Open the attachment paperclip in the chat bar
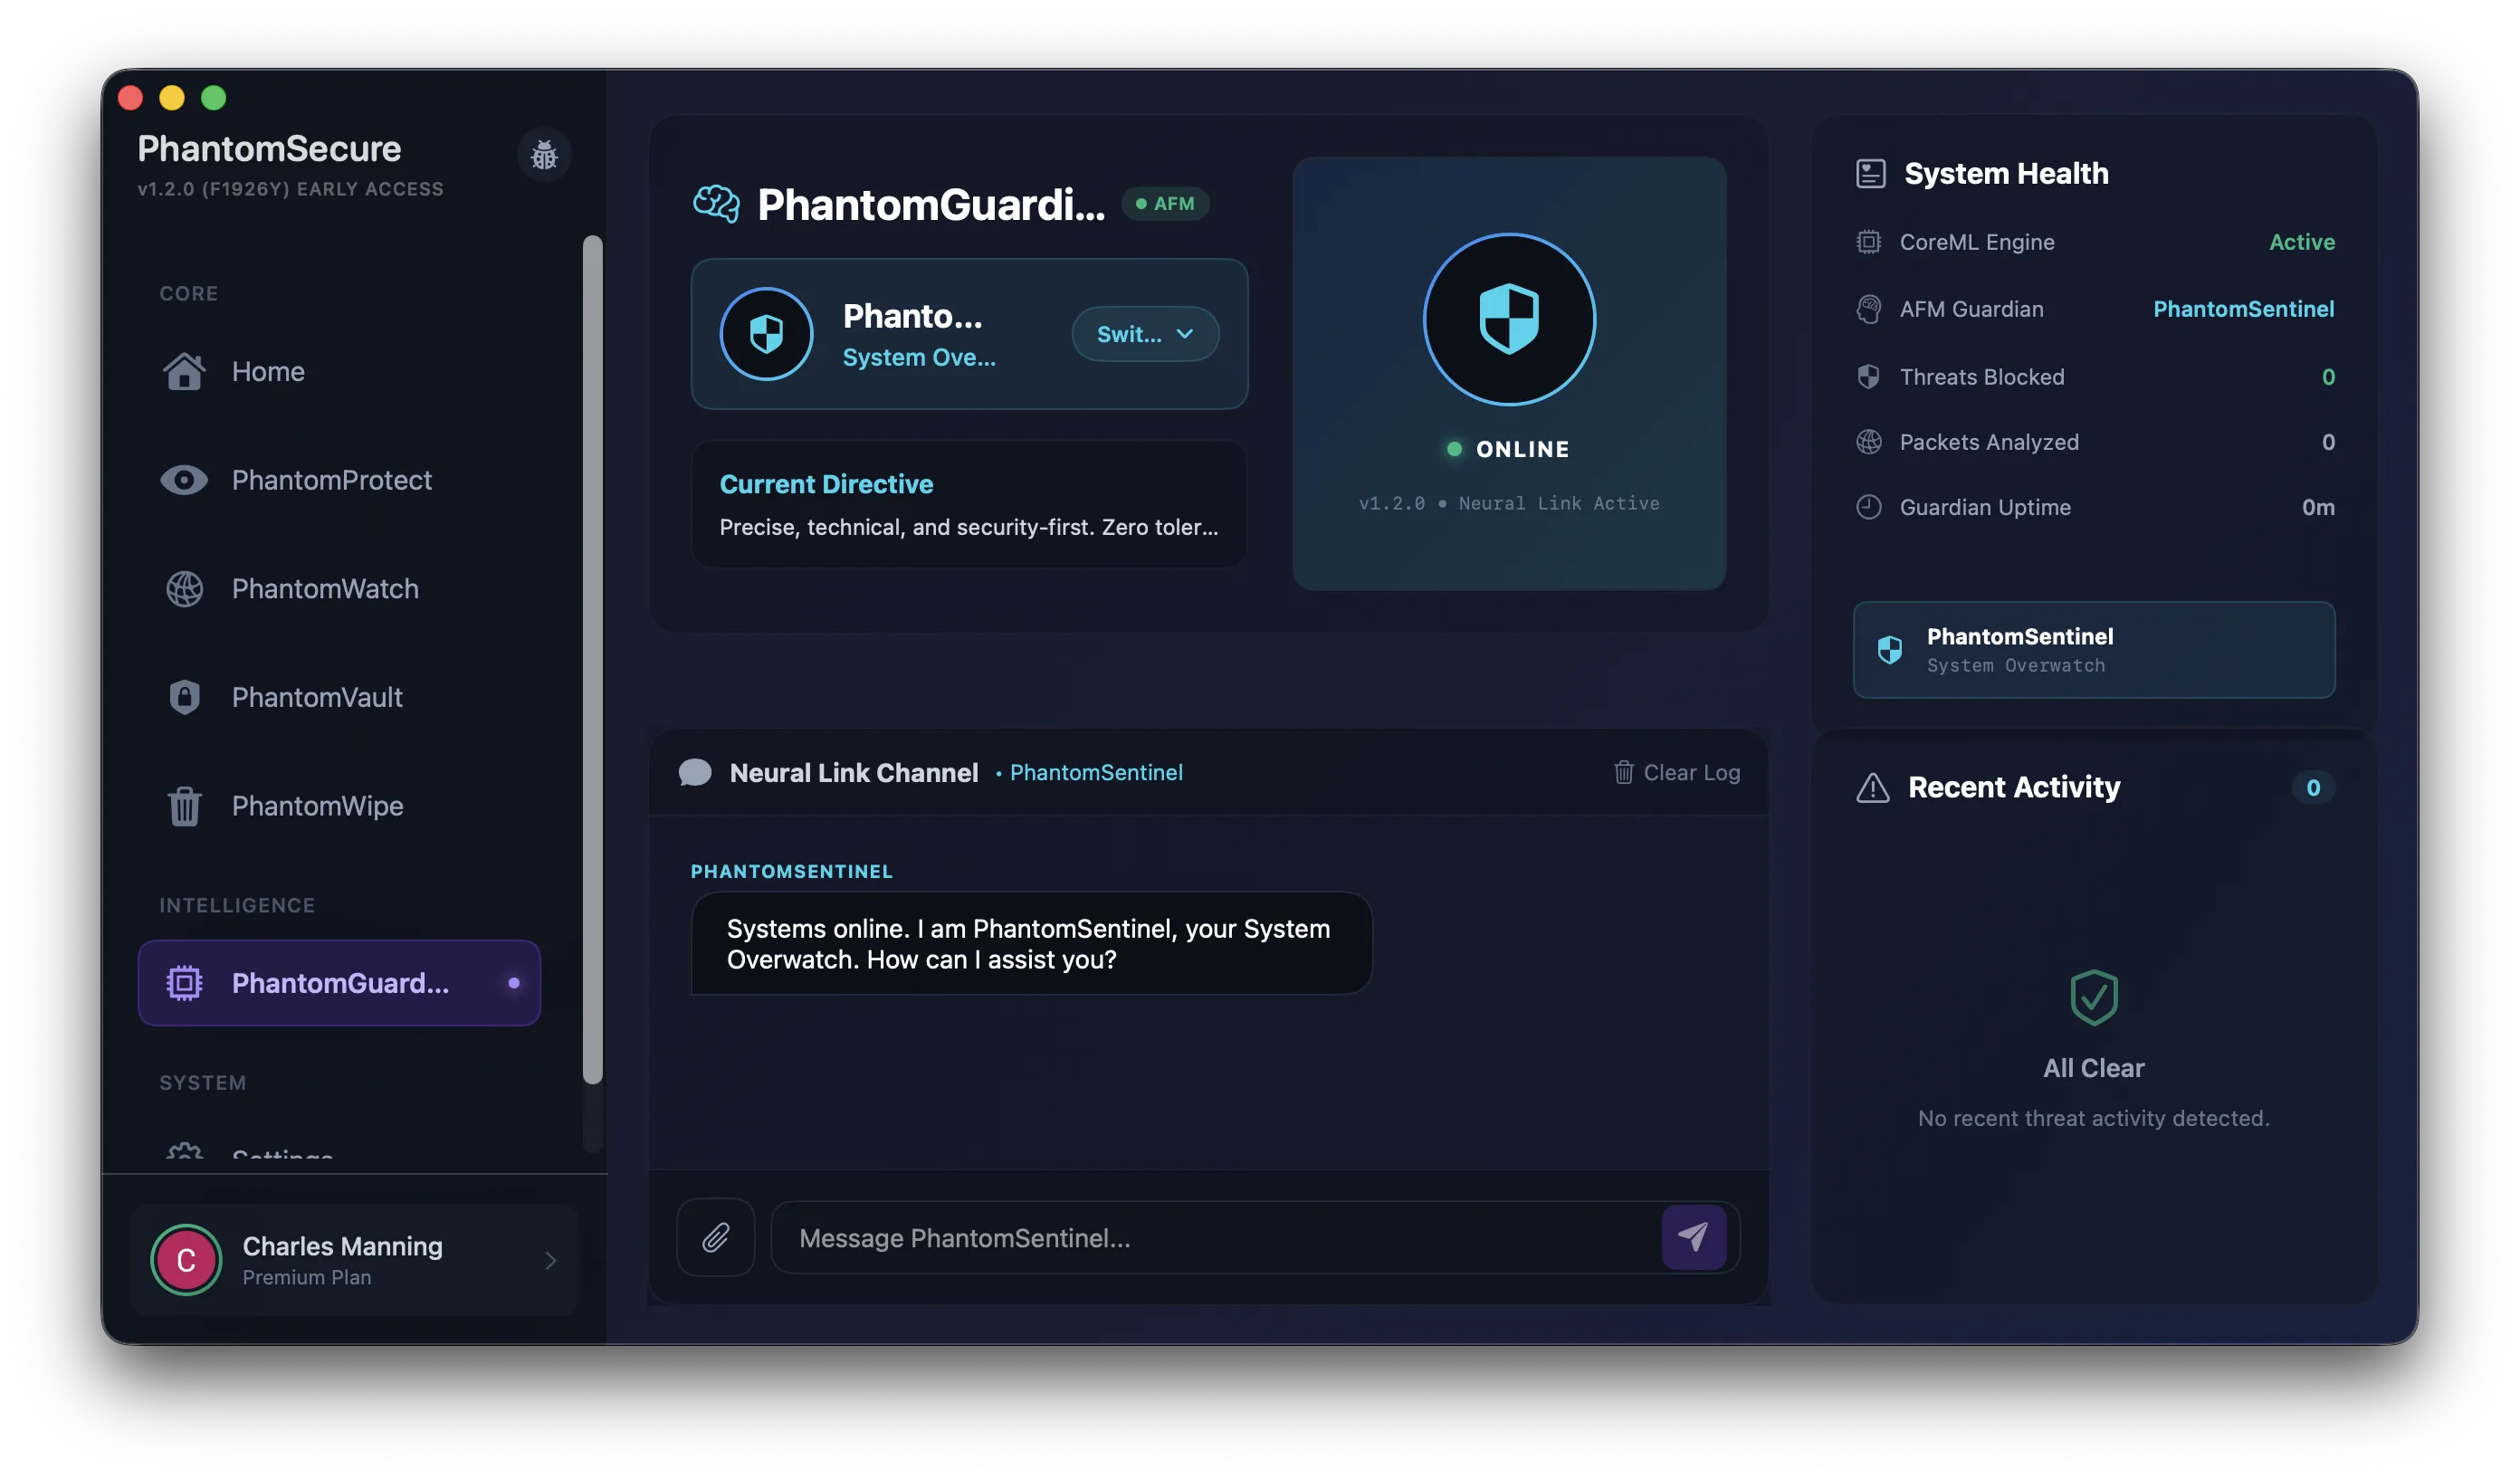The height and width of the screenshot is (1479, 2520). [715, 1237]
